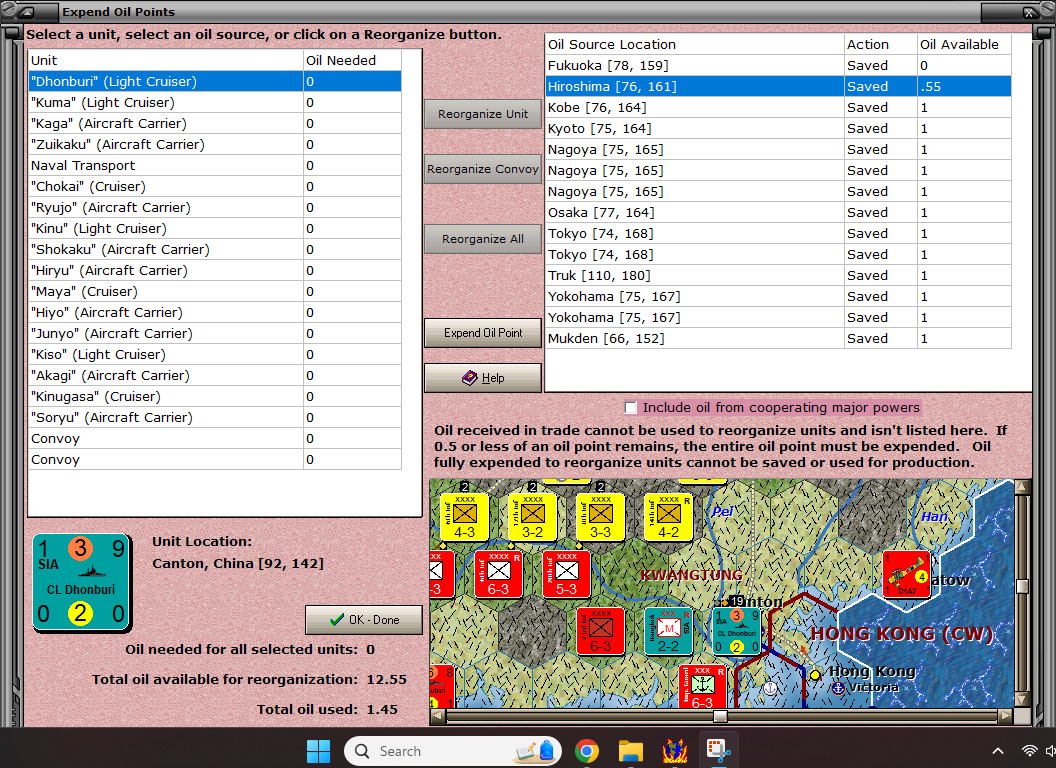
Task: Click the Windows taskbar search box
Action: 453,750
